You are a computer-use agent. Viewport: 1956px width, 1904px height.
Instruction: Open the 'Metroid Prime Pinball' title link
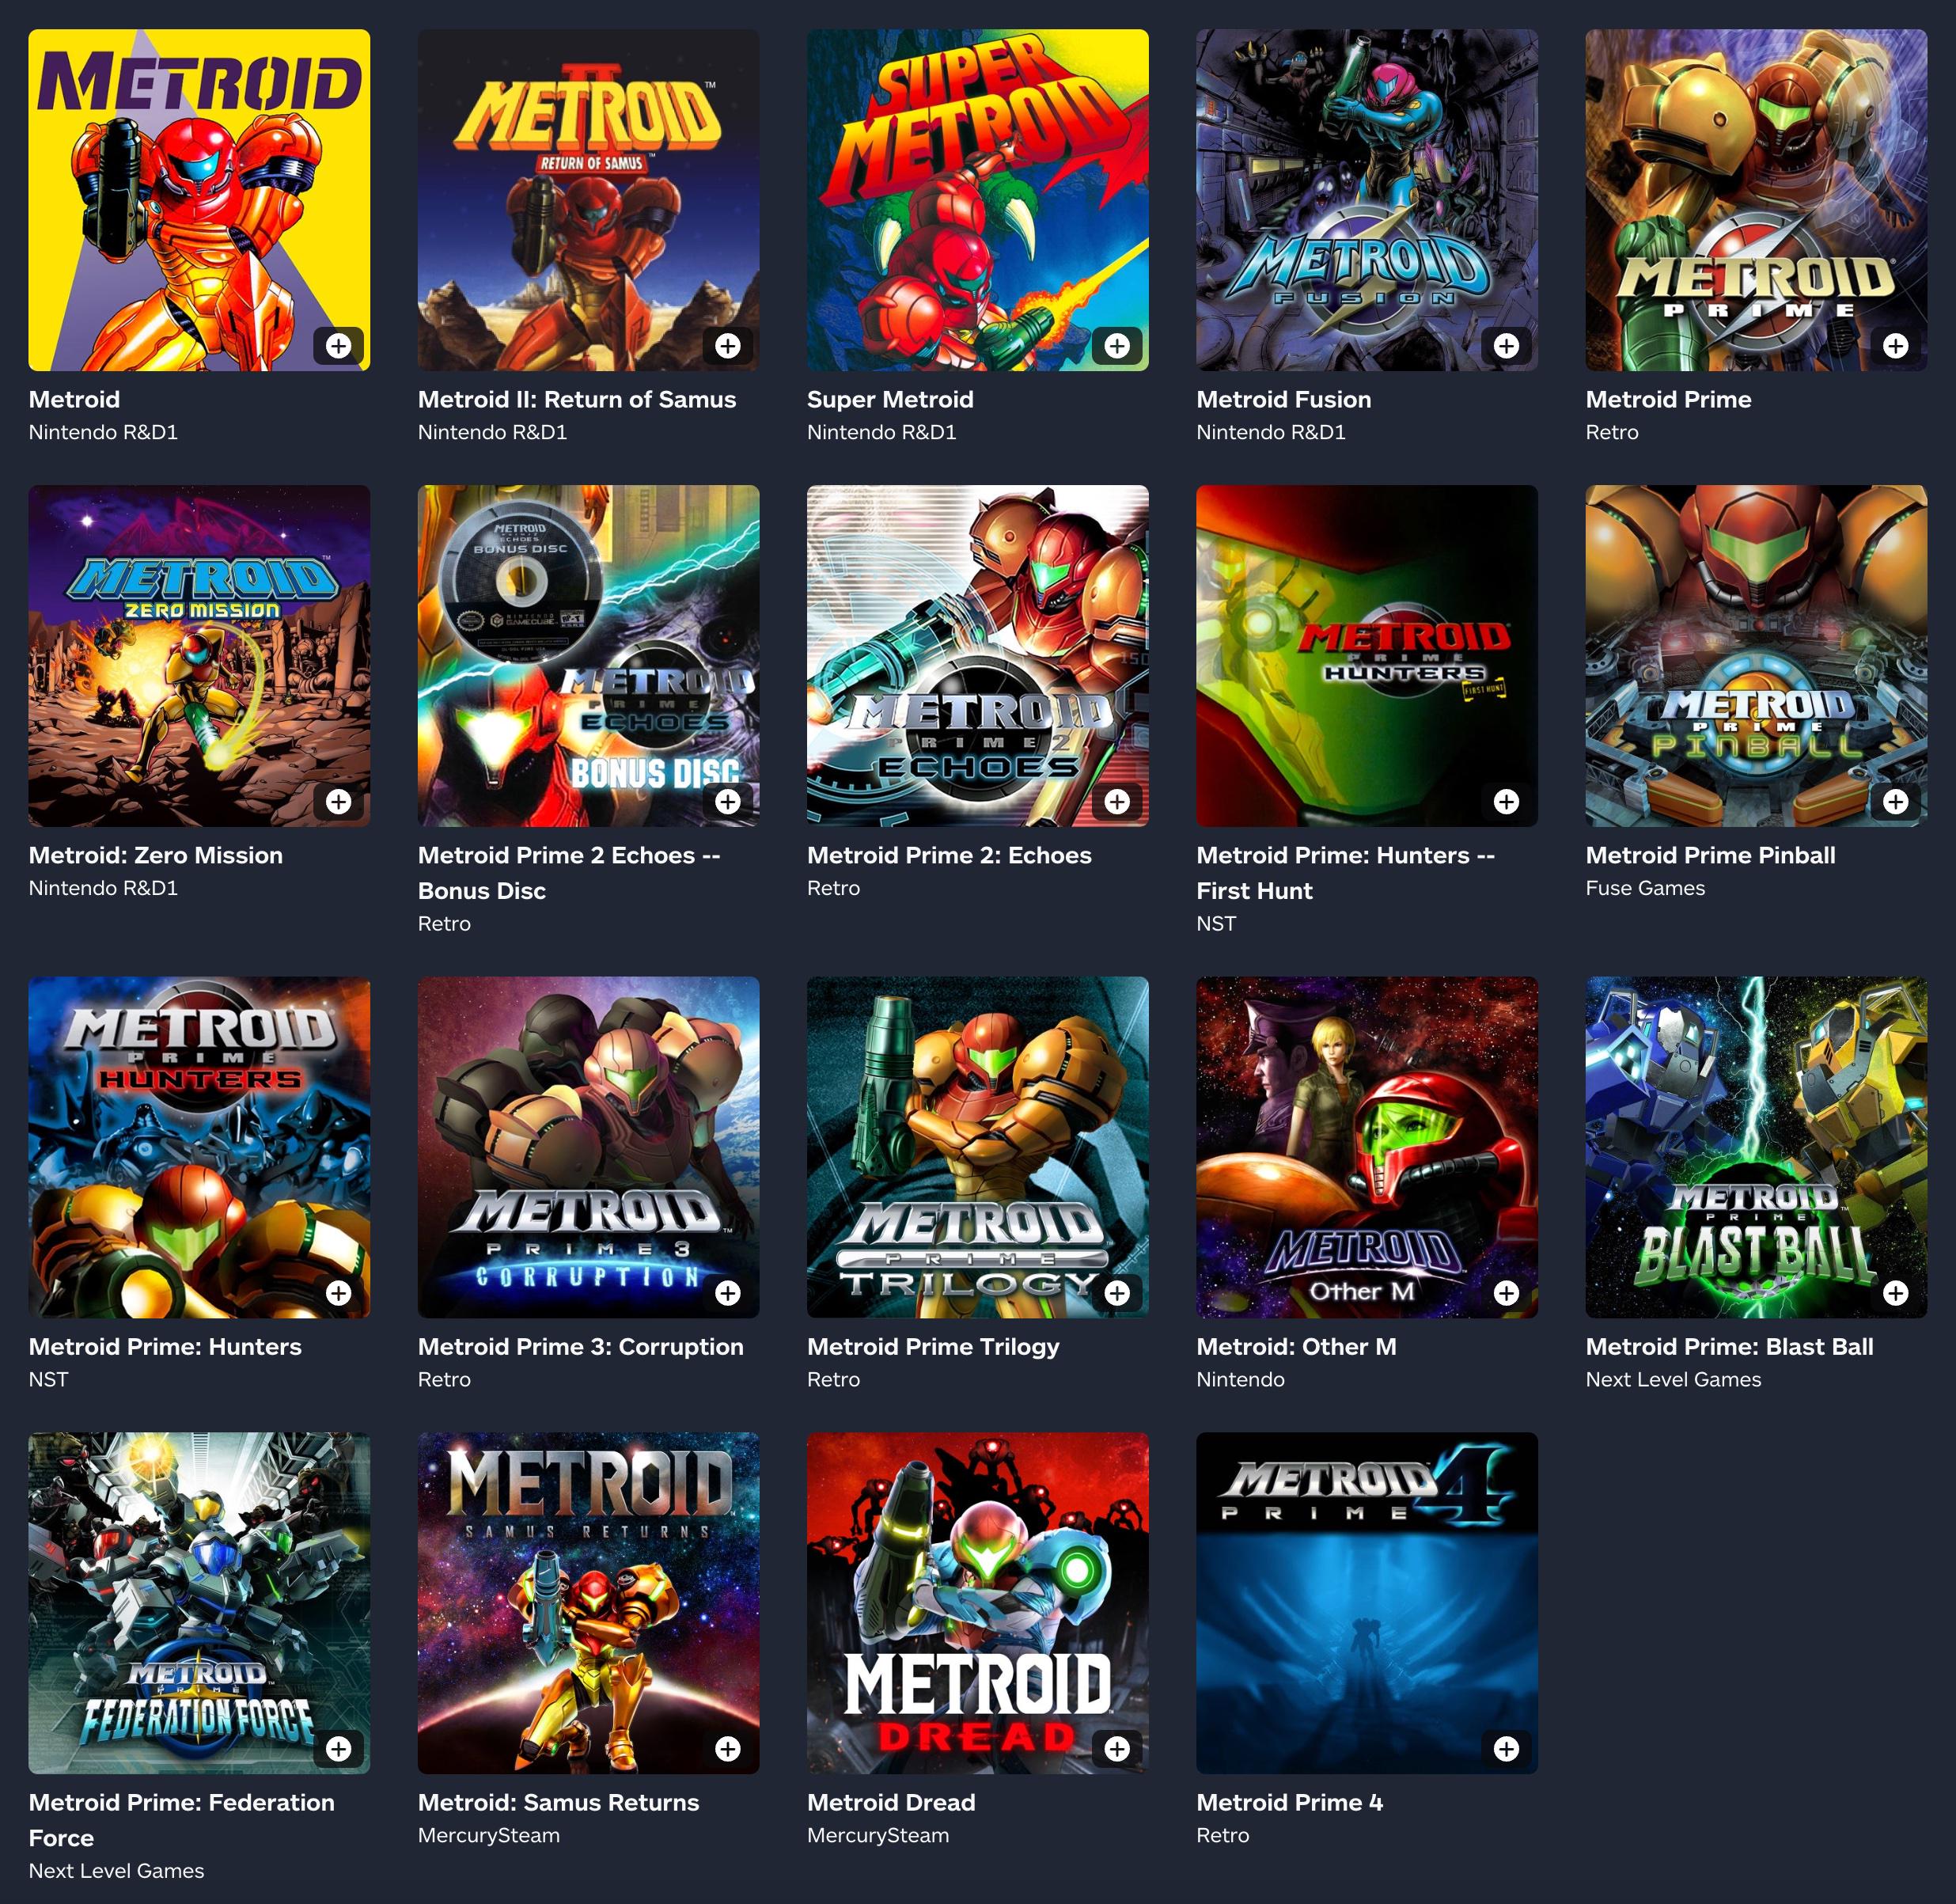1710,856
